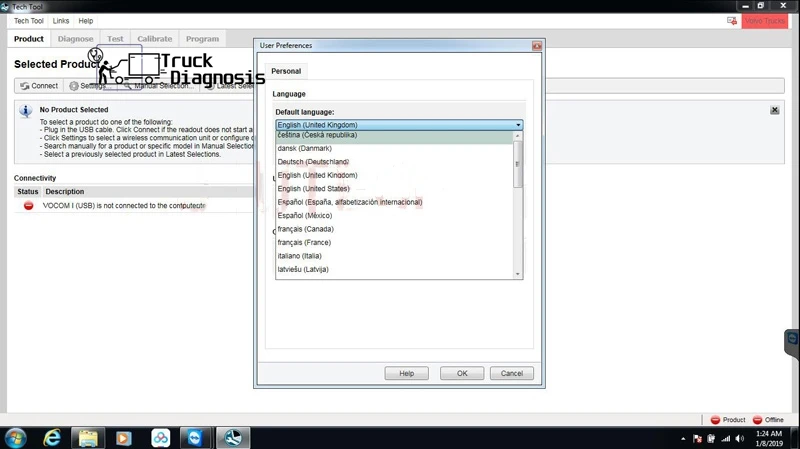Switch to the Calibrate tab
The height and width of the screenshot is (449, 800).
coord(155,39)
